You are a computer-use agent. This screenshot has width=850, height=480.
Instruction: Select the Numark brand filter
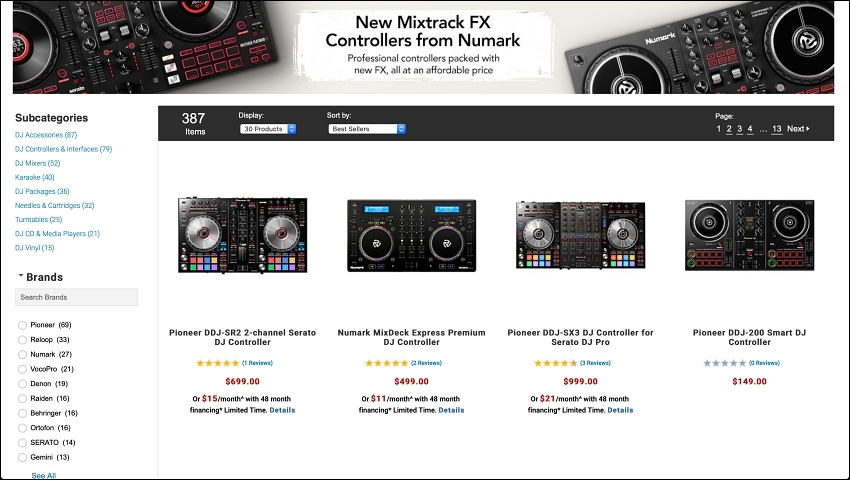click(22, 354)
